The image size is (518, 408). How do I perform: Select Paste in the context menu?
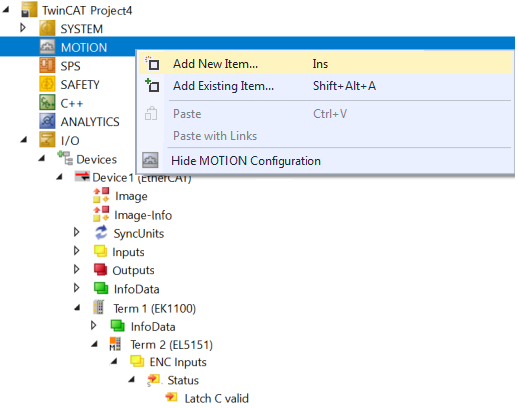pyautogui.click(x=326, y=114)
